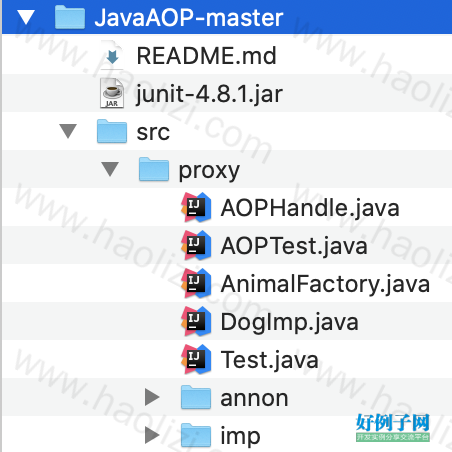The width and height of the screenshot is (452, 452).
Task: Click the JavaAOP-master folder icon
Action: (x=70, y=17)
